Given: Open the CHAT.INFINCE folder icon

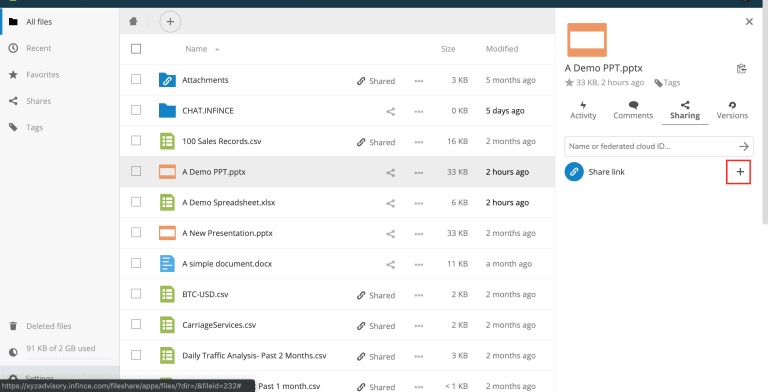Looking at the screenshot, I should point(168,110).
